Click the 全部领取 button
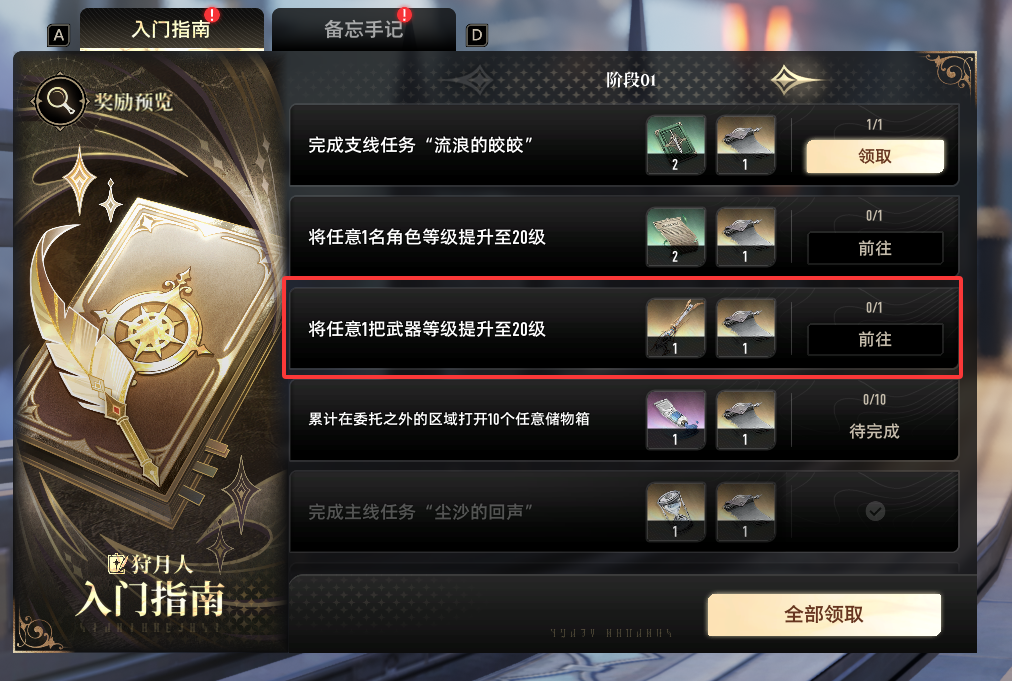 [x=824, y=615]
